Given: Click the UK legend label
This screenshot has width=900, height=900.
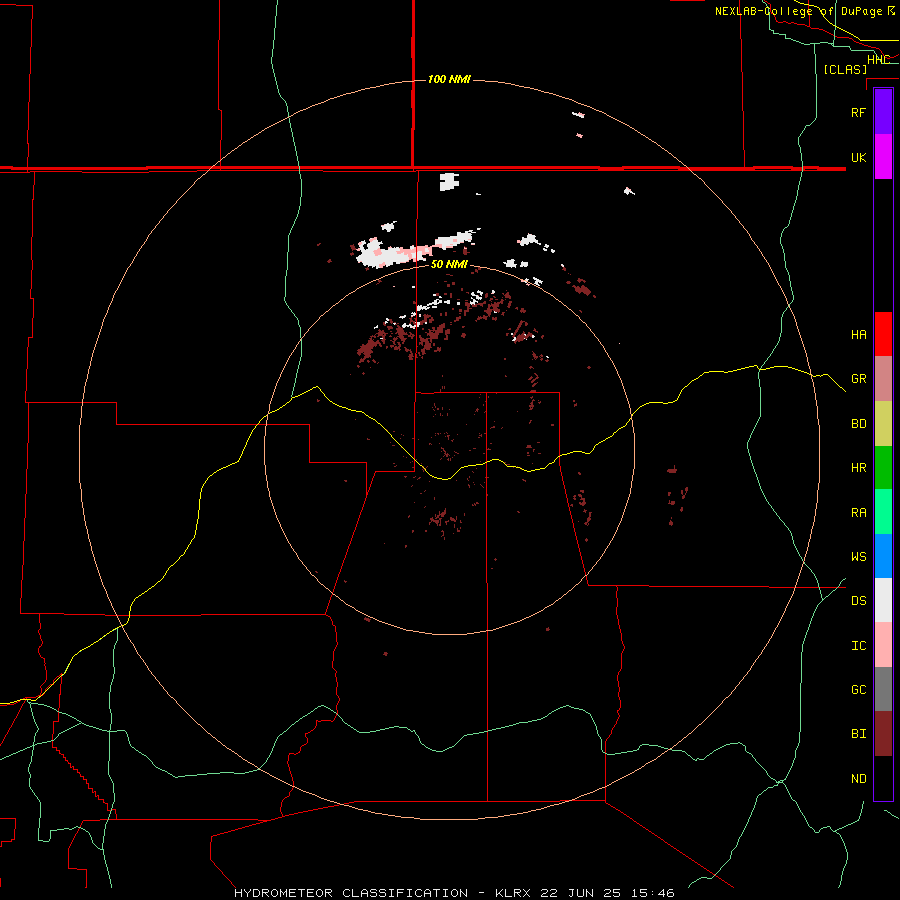Looking at the screenshot, I should 858,157.
